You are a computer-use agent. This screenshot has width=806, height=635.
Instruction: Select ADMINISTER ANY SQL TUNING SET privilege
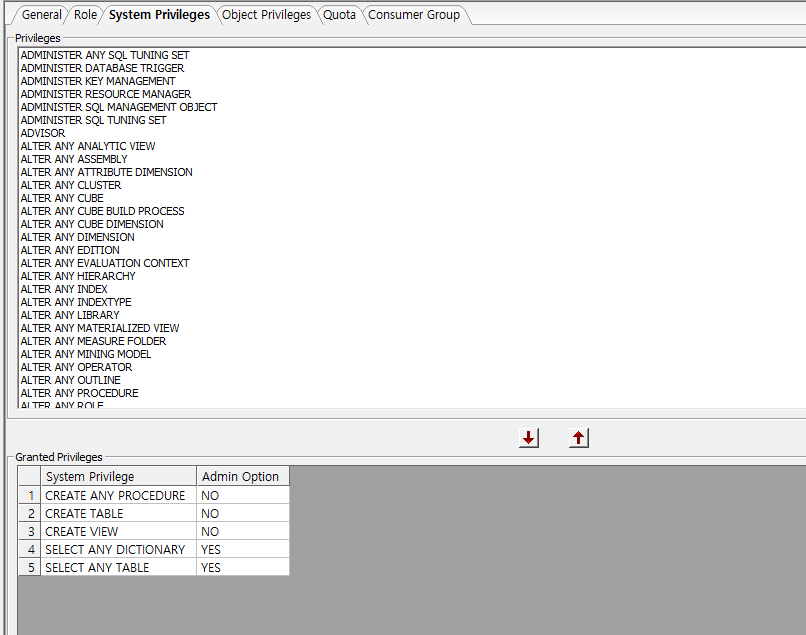105,55
